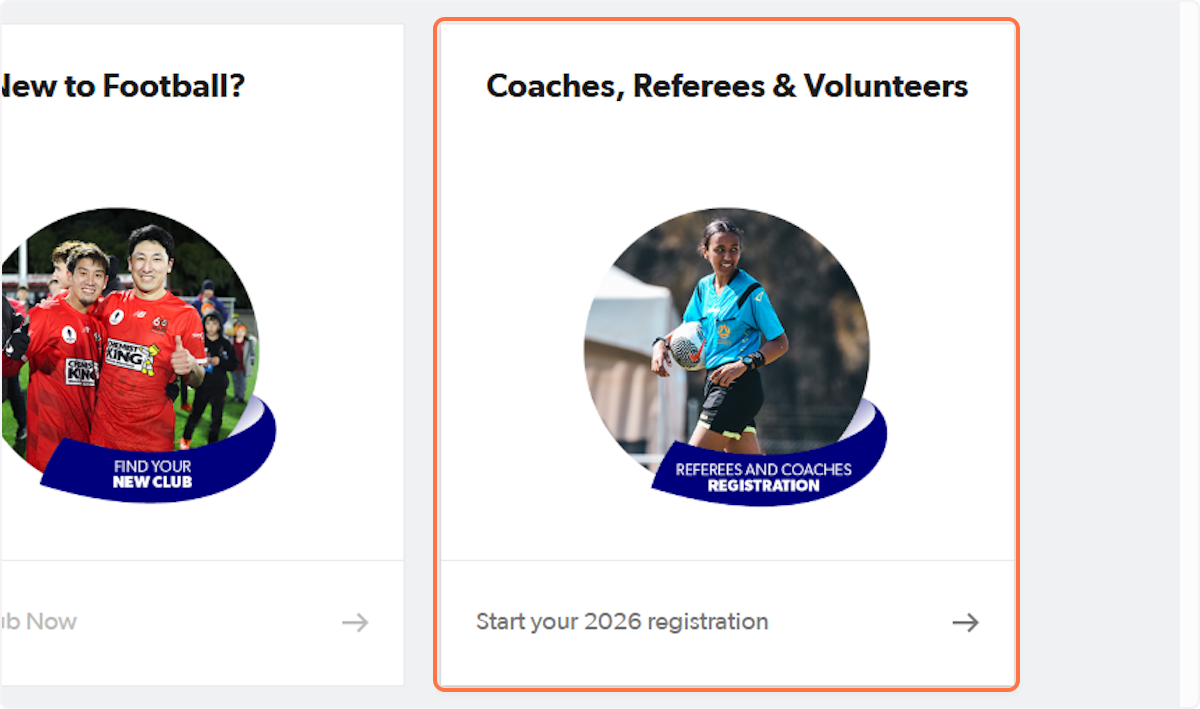Click the 'Coaches, Referees & Volunteers' heading
Viewport: 1200px width, 709px height.
tap(726, 86)
